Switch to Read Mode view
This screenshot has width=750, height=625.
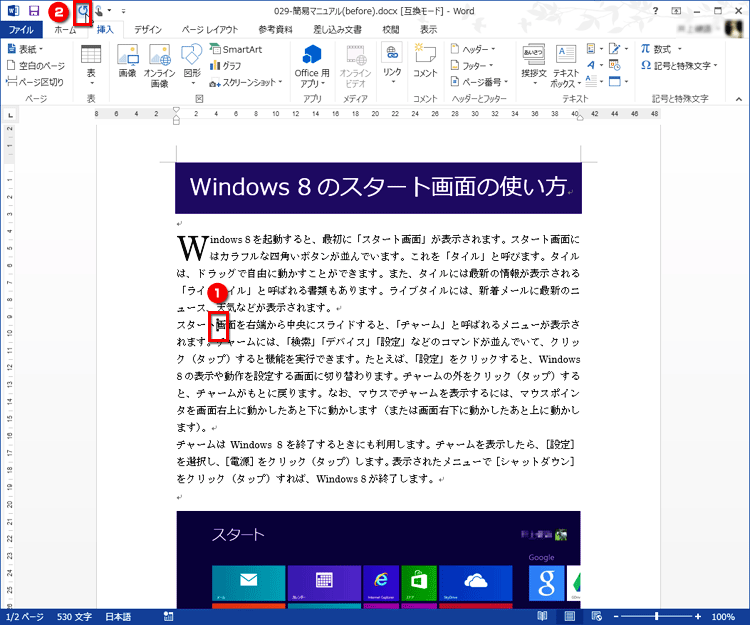pos(542,616)
